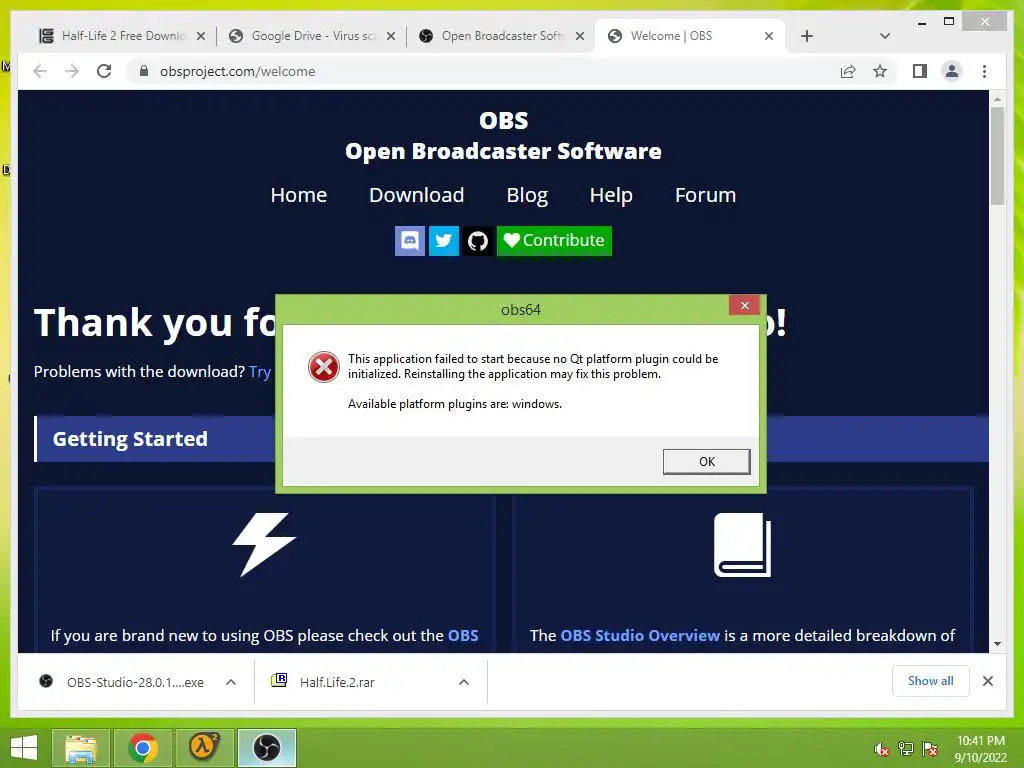Click the padlock site info icon
Screen dimensions: 1024x768
[x=144, y=71]
